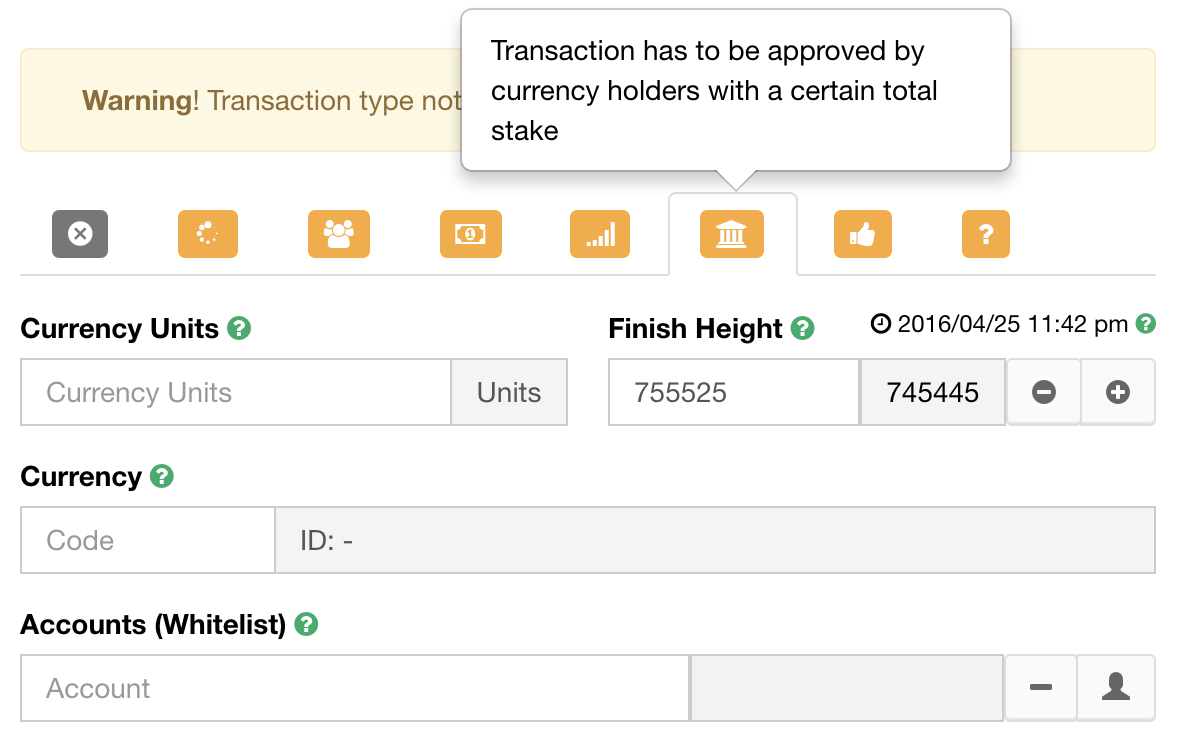1186x738 pixels.
Task: Select the gray X no-approval tab
Action: click(x=80, y=234)
